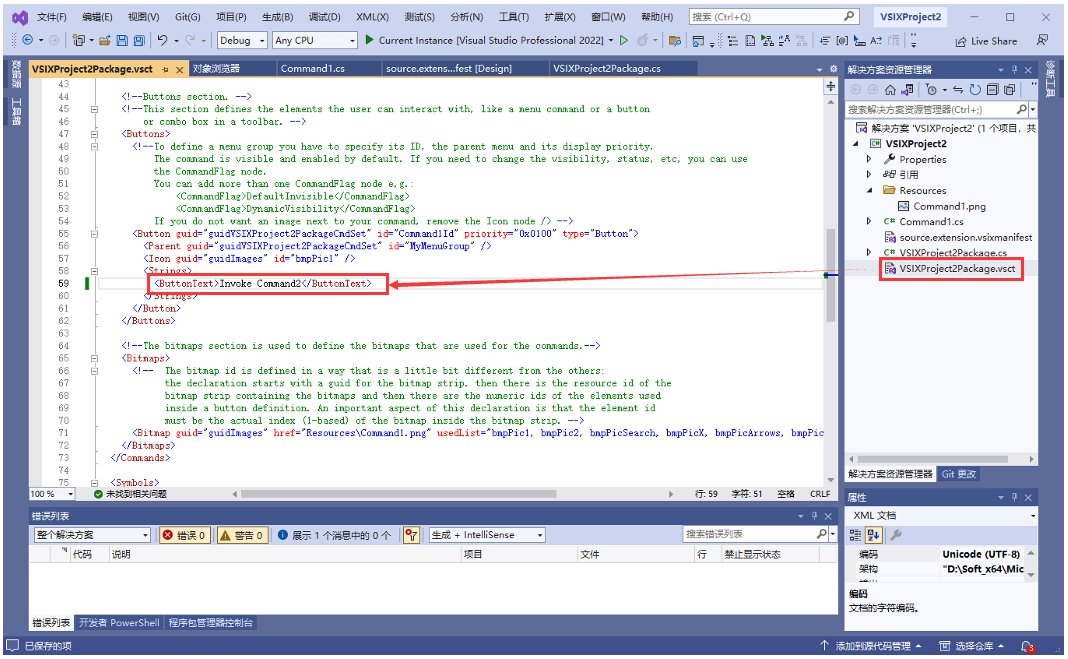The width and height of the screenshot is (1068, 659).
Task: Click Show All Files icon in Solution Explorer
Action: 1009,90
